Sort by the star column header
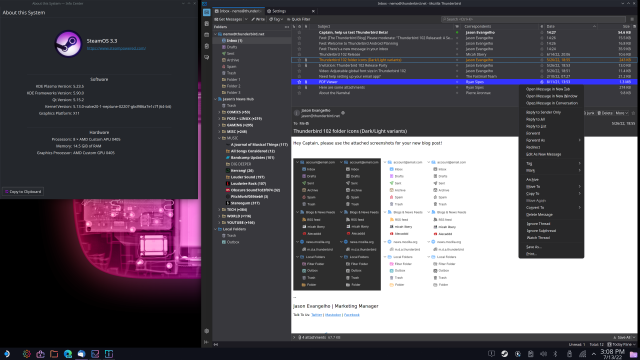The height and width of the screenshot is (360, 640). [x=300, y=27]
